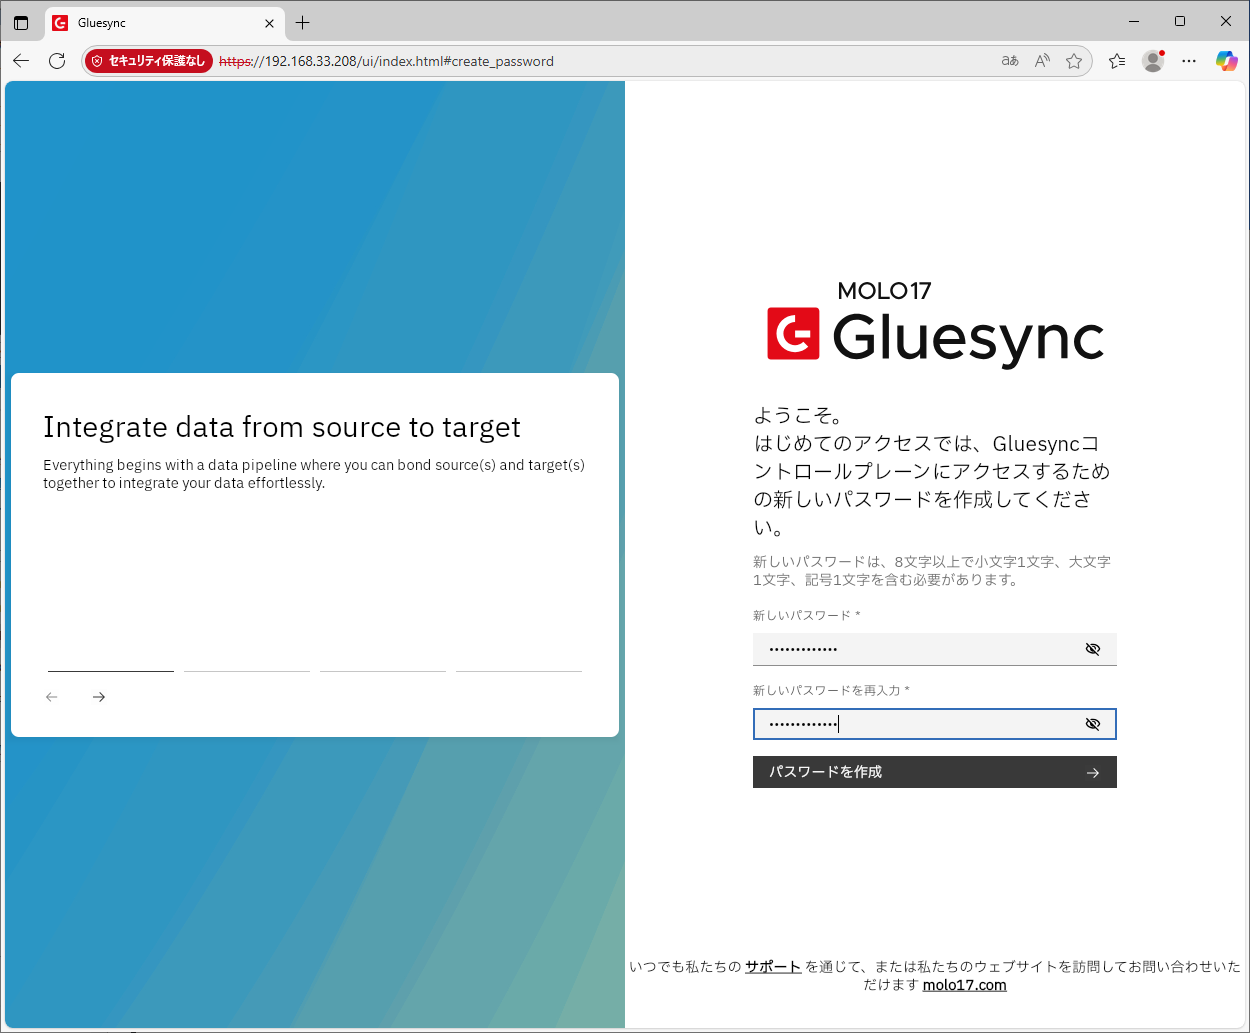Viewport: 1250px width, 1033px height.
Task: Open the translate page icon
Action: click(x=1010, y=61)
